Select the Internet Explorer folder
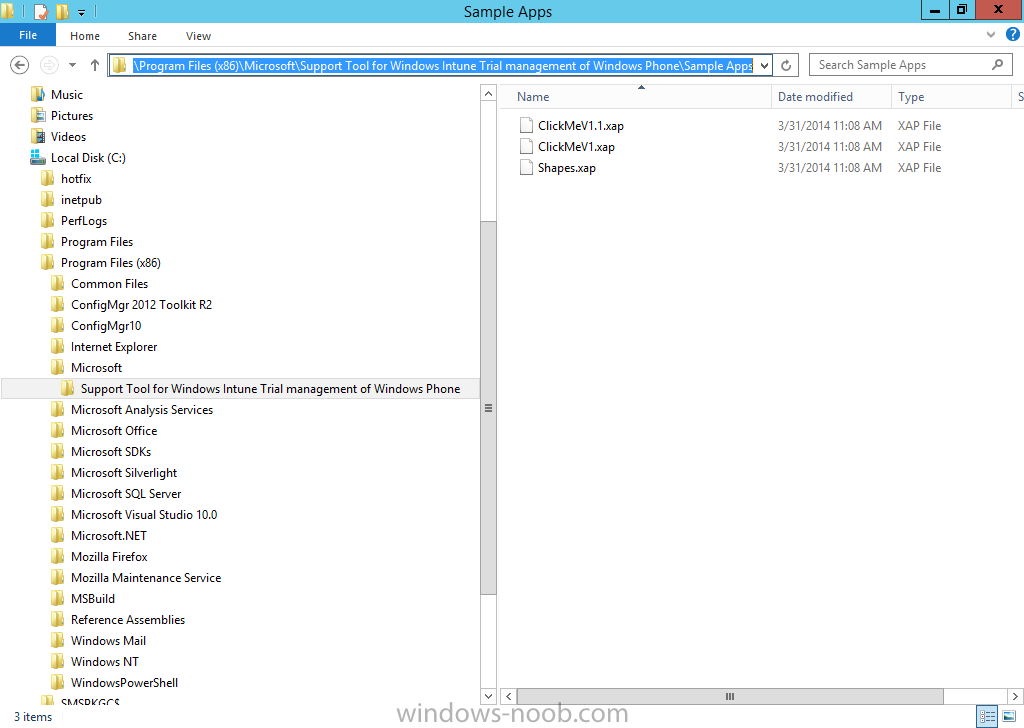This screenshot has width=1024, height=728. 114,347
